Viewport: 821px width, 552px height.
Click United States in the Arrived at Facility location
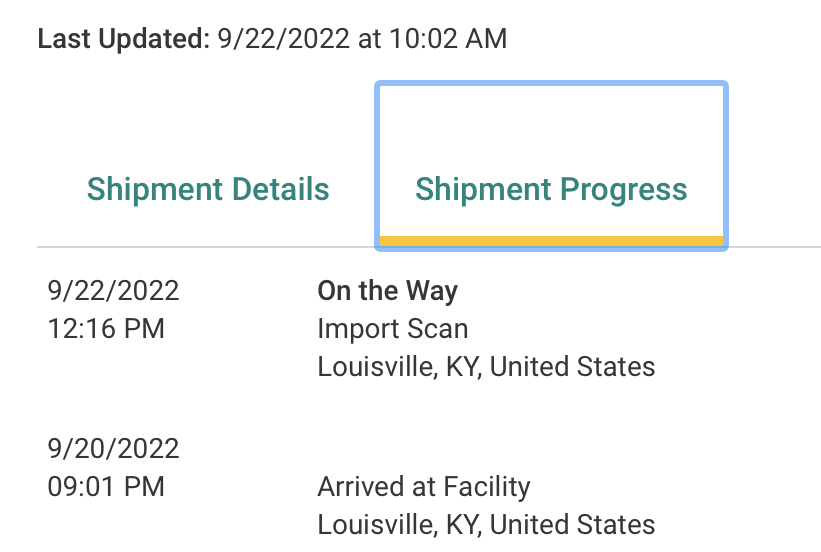pos(572,524)
